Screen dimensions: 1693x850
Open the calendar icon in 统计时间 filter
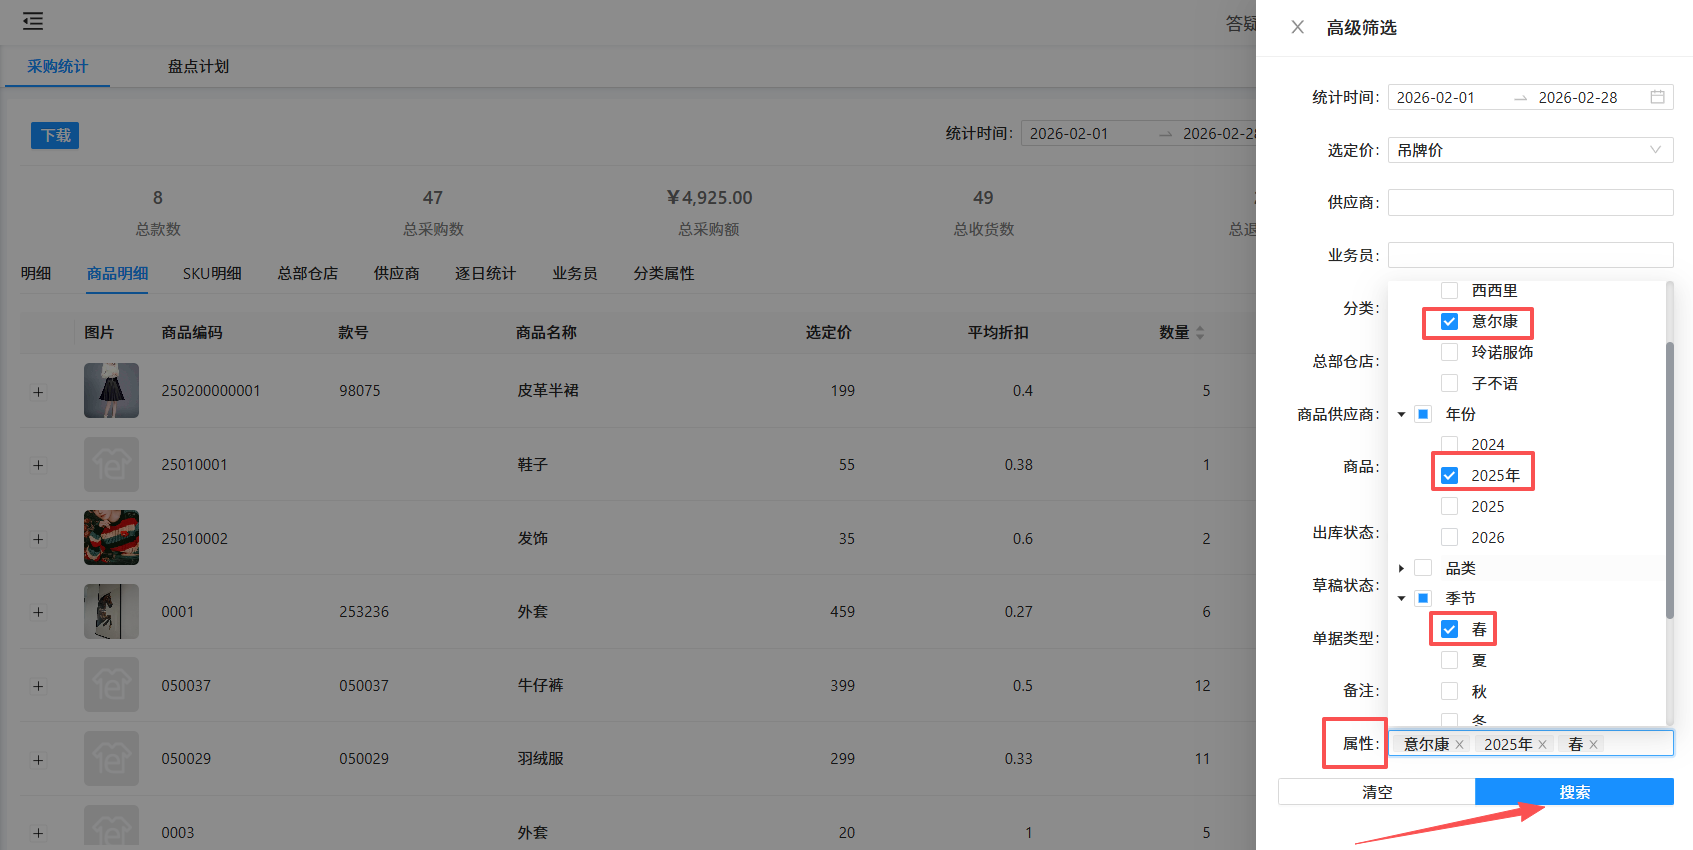coord(1657,97)
